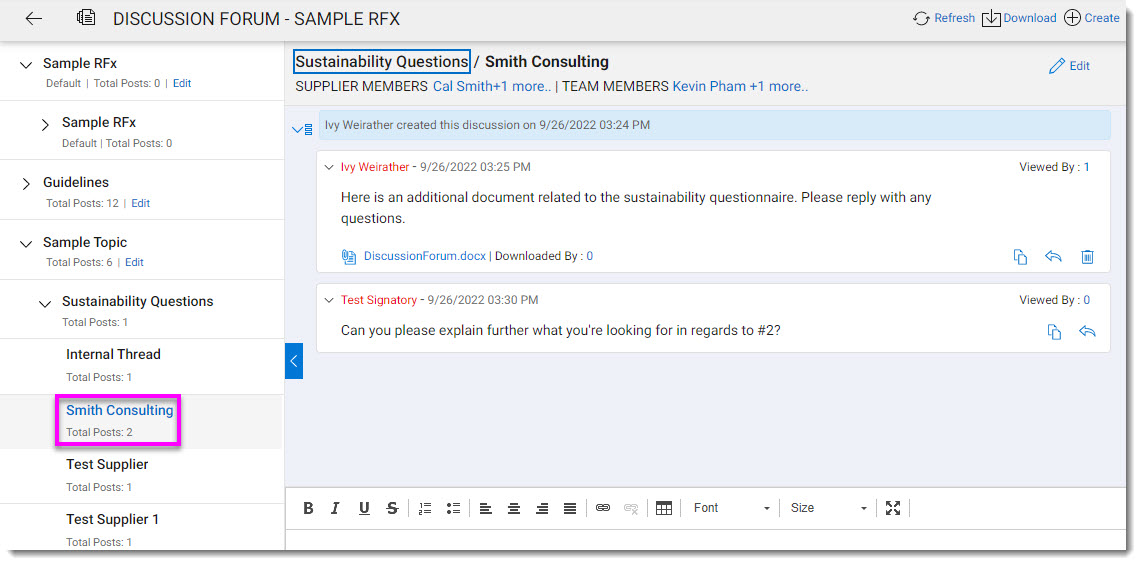Toggle strikethrough formatting in editor
The width and height of the screenshot is (1141, 565).
pyautogui.click(x=392, y=508)
